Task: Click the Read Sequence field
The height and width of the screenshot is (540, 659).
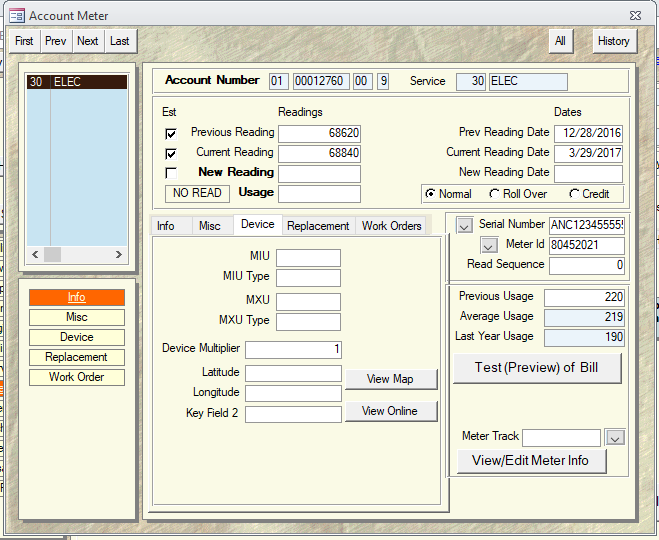Action: coord(587,266)
